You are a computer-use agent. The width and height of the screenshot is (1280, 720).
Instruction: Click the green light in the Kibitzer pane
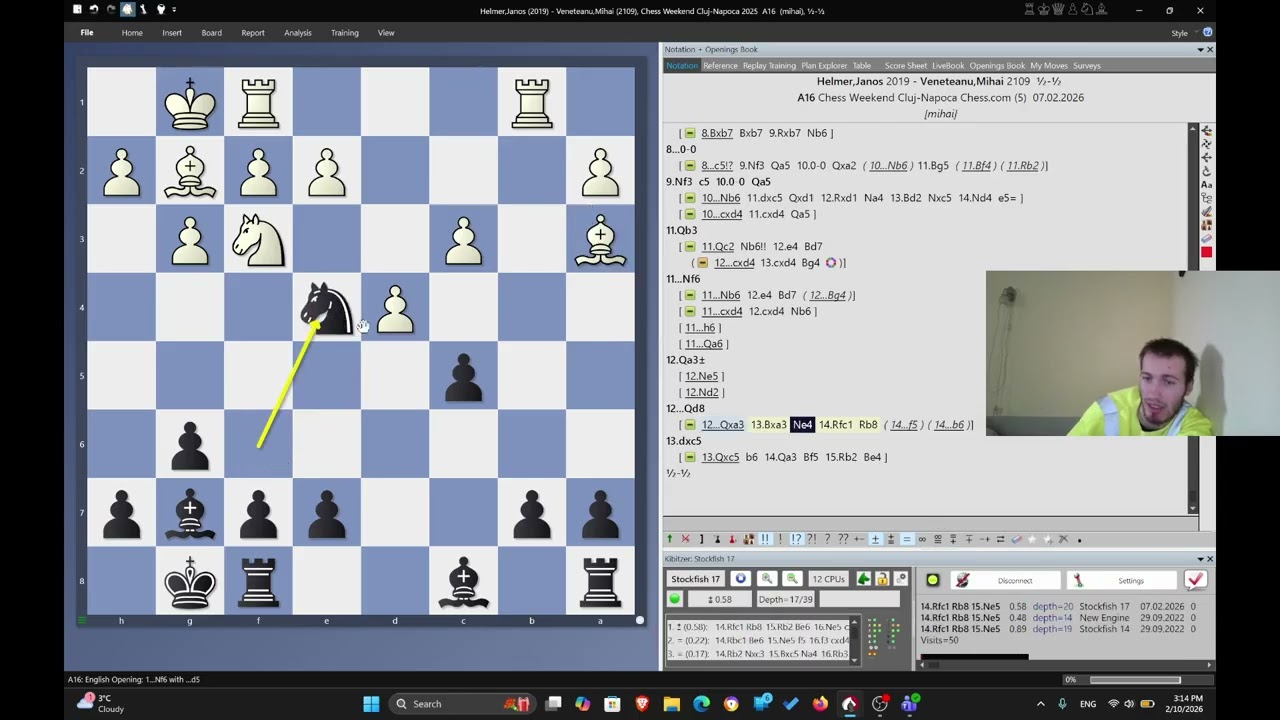point(676,598)
